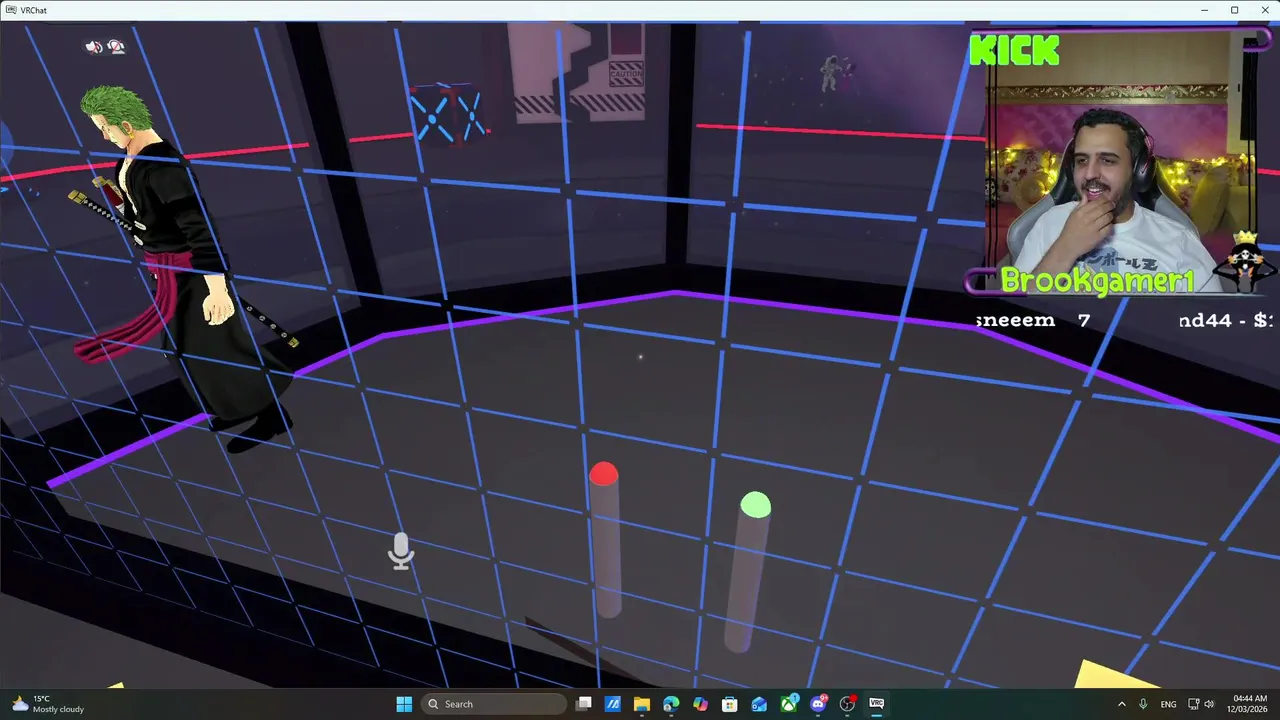Click the floating astronaut figure
This screenshot has width=1280, height=720.
(832, 72)
